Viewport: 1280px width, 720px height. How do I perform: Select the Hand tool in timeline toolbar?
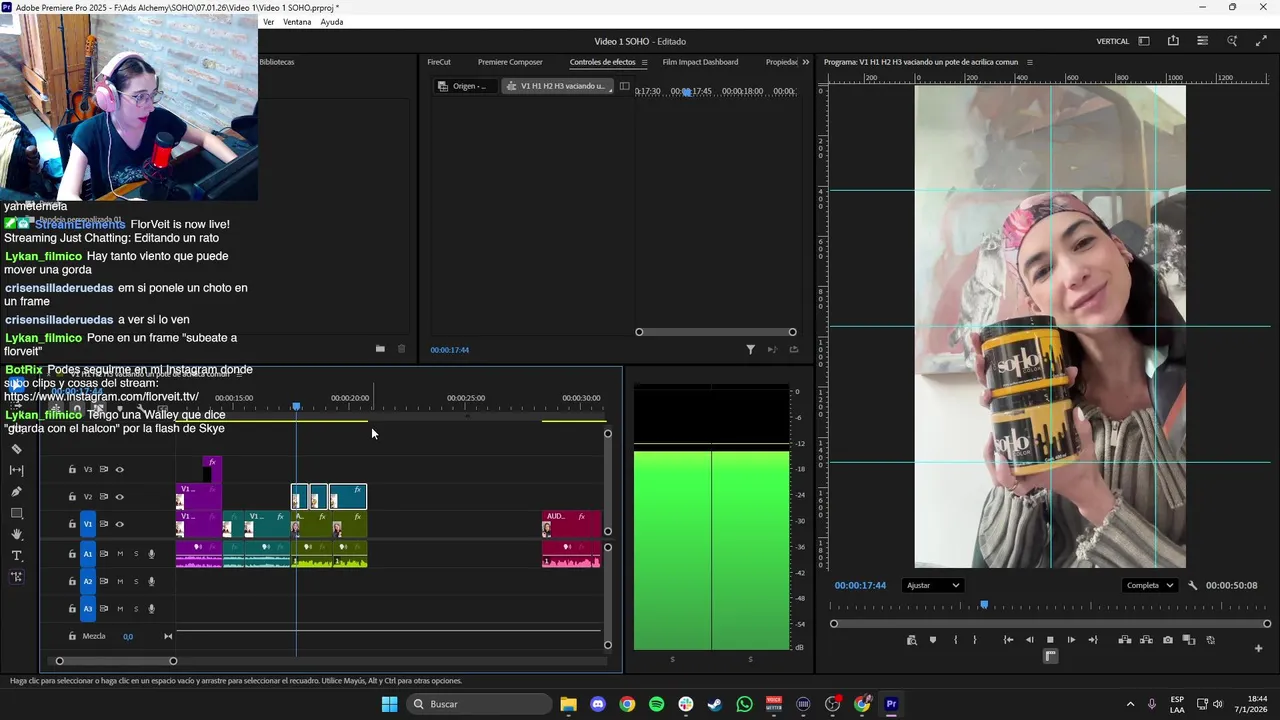[x=16, y=535]
